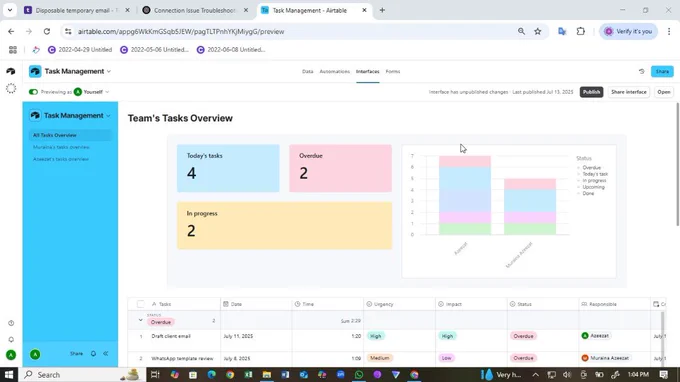Viewport: 680px width, 382px height.
Task: Click the loading circle icon in left rail
Action: pyautogui.click(x=11, y=88)
